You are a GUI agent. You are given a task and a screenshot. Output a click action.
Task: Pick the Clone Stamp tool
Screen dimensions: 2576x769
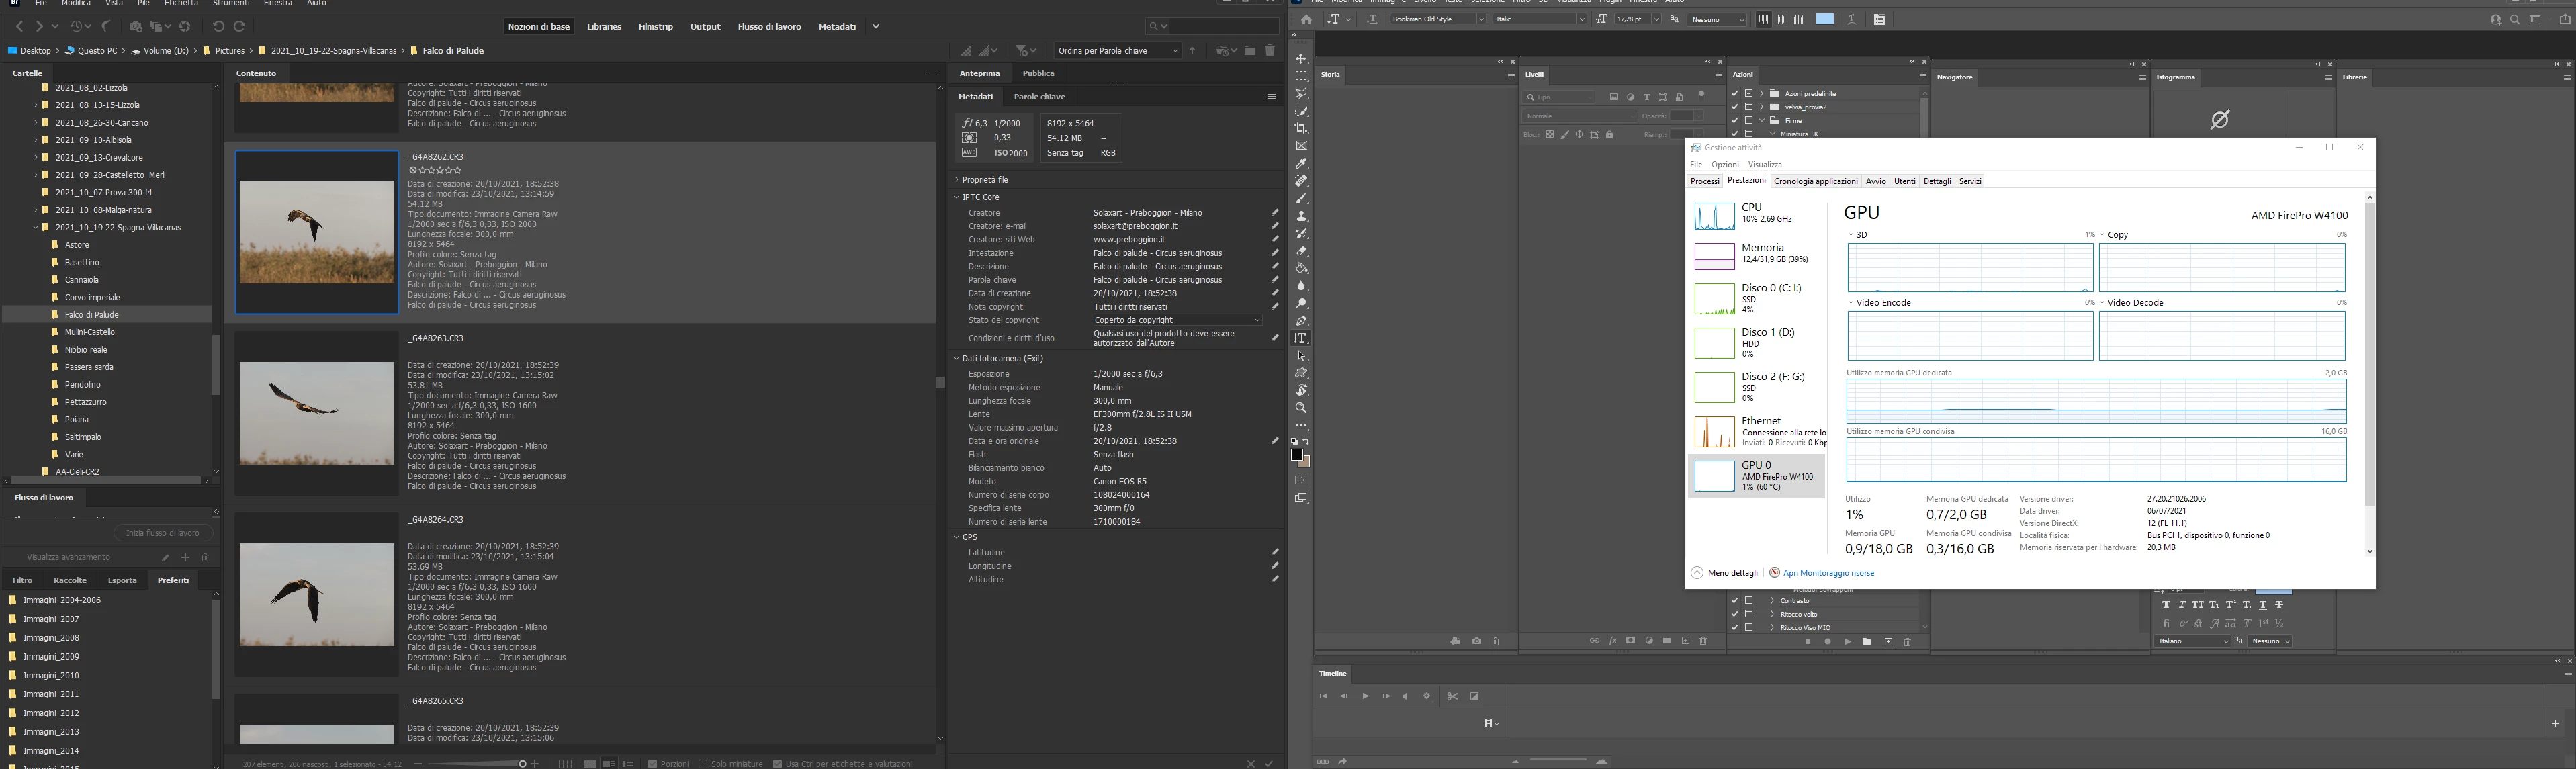[1301, 216]
